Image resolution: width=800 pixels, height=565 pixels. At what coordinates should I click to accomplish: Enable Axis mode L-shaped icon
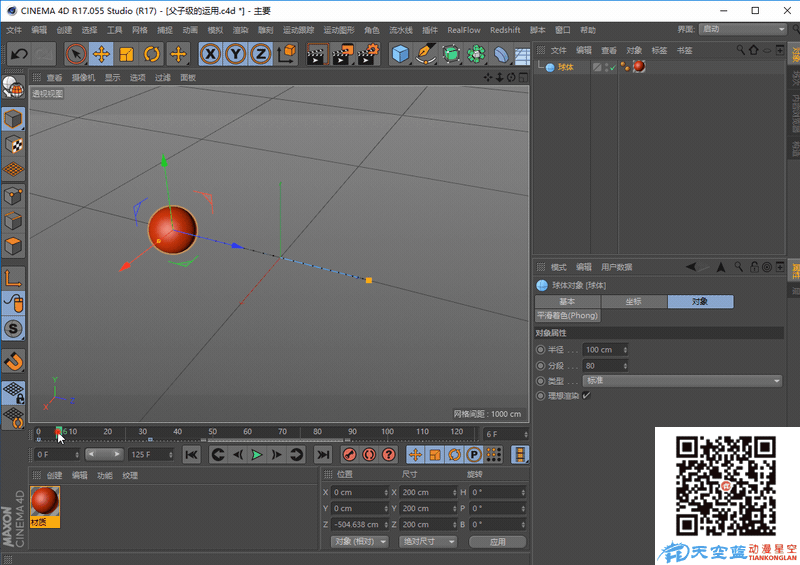click(13, 278)
